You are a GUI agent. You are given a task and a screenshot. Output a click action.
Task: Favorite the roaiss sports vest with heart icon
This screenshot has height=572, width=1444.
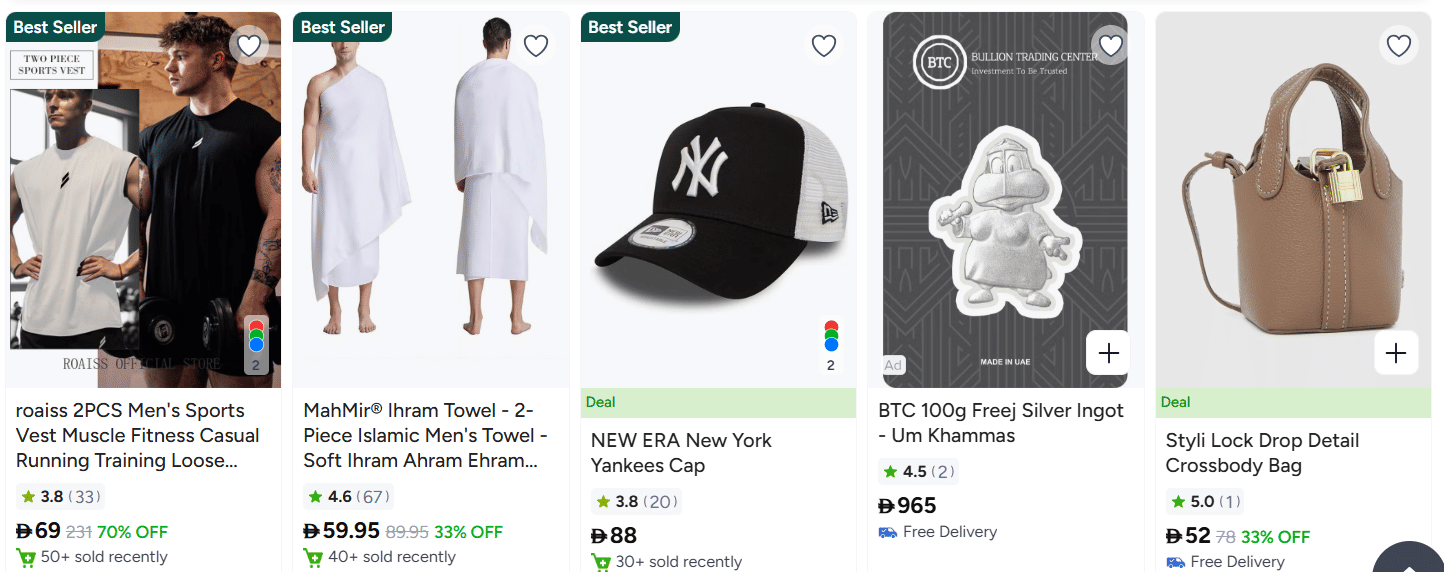point(249,45)
